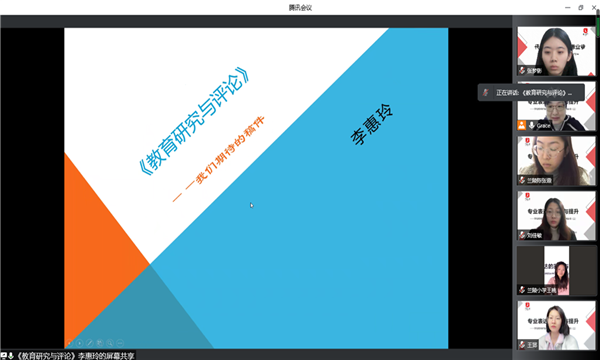Image resolution: width=600 pixels, height=360 pixels.
Task: Click the screen sharing label at bottom left
Action: [75, 356]
